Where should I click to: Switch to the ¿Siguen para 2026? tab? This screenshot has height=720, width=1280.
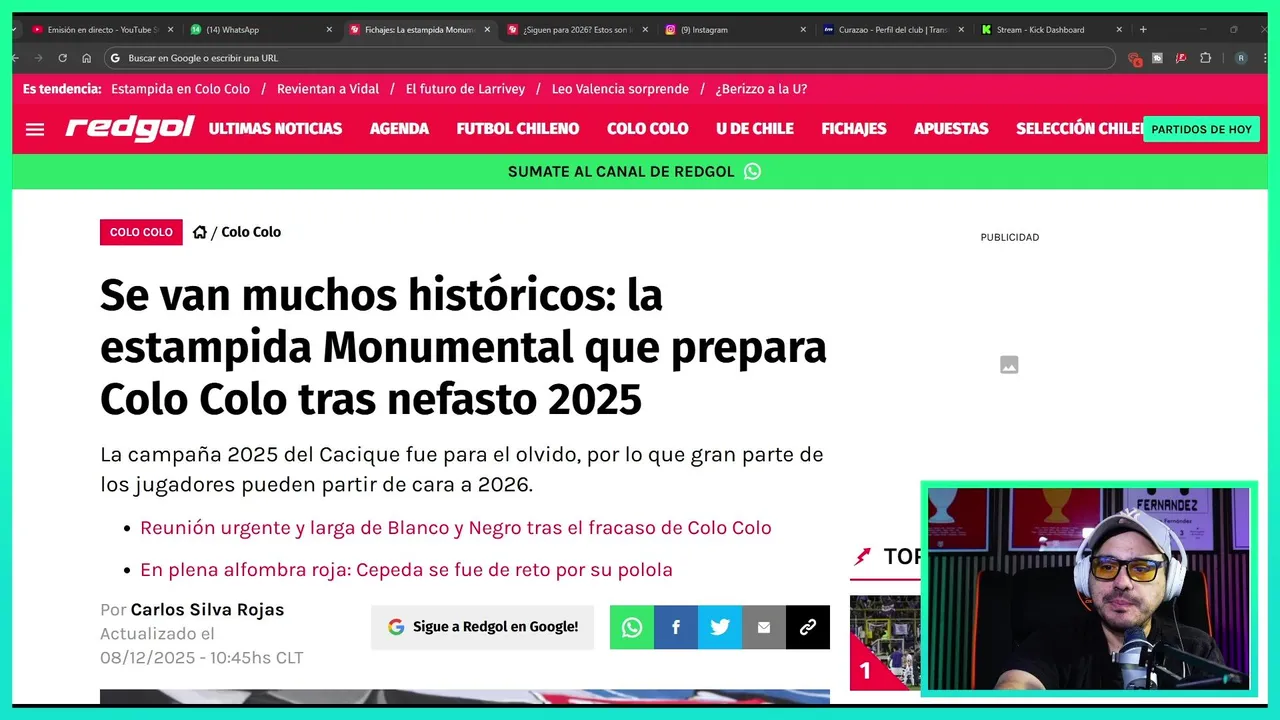[578, 30]
